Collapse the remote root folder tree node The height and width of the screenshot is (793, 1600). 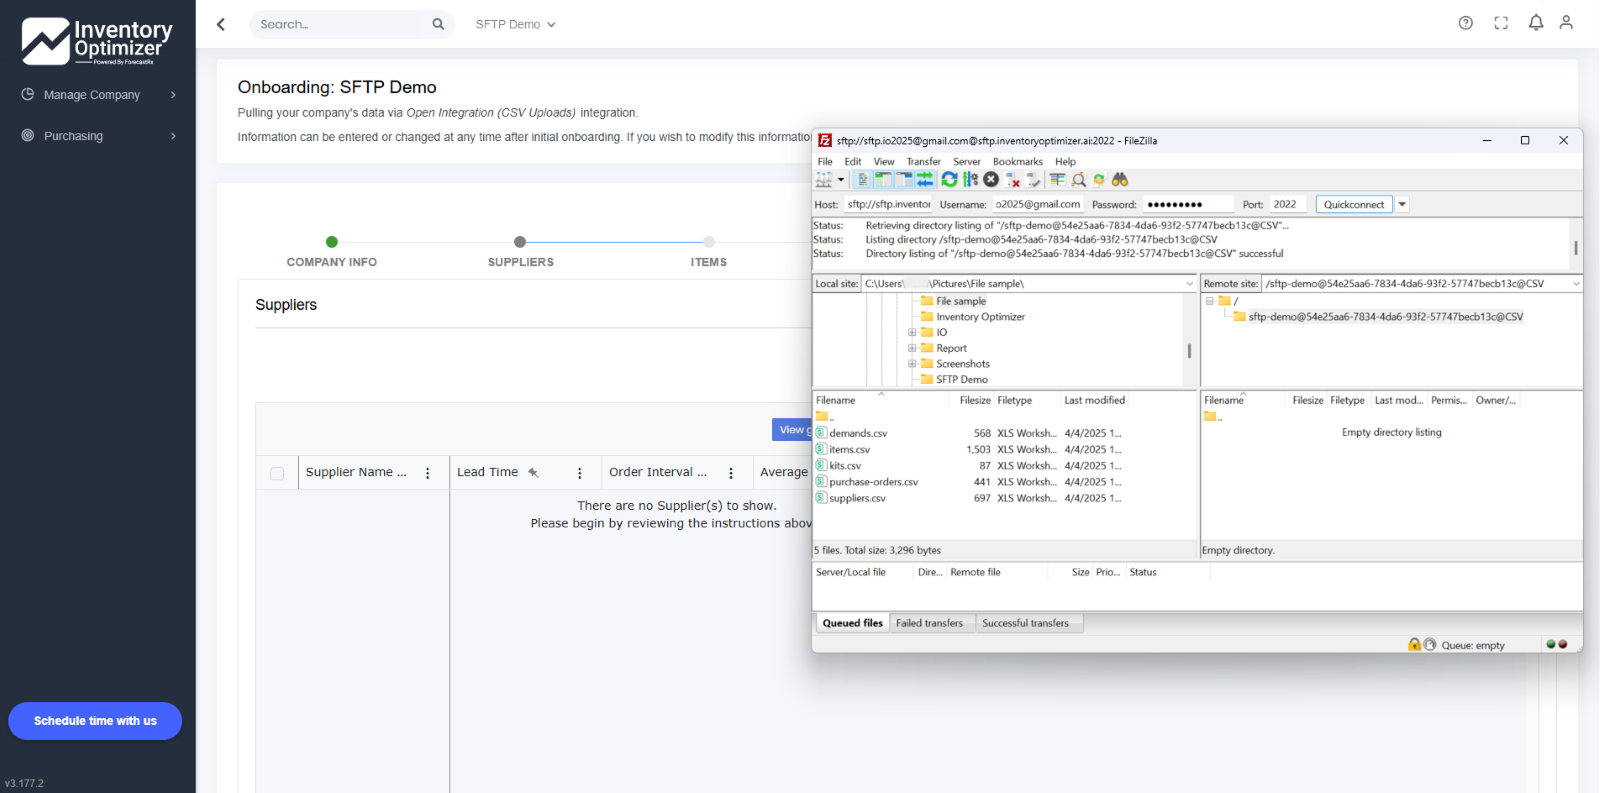coord(1209,301)
